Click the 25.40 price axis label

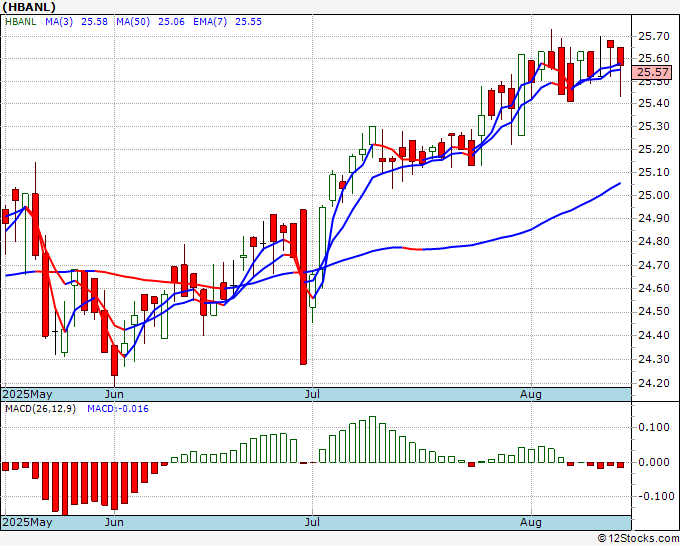tap(654, 104)
